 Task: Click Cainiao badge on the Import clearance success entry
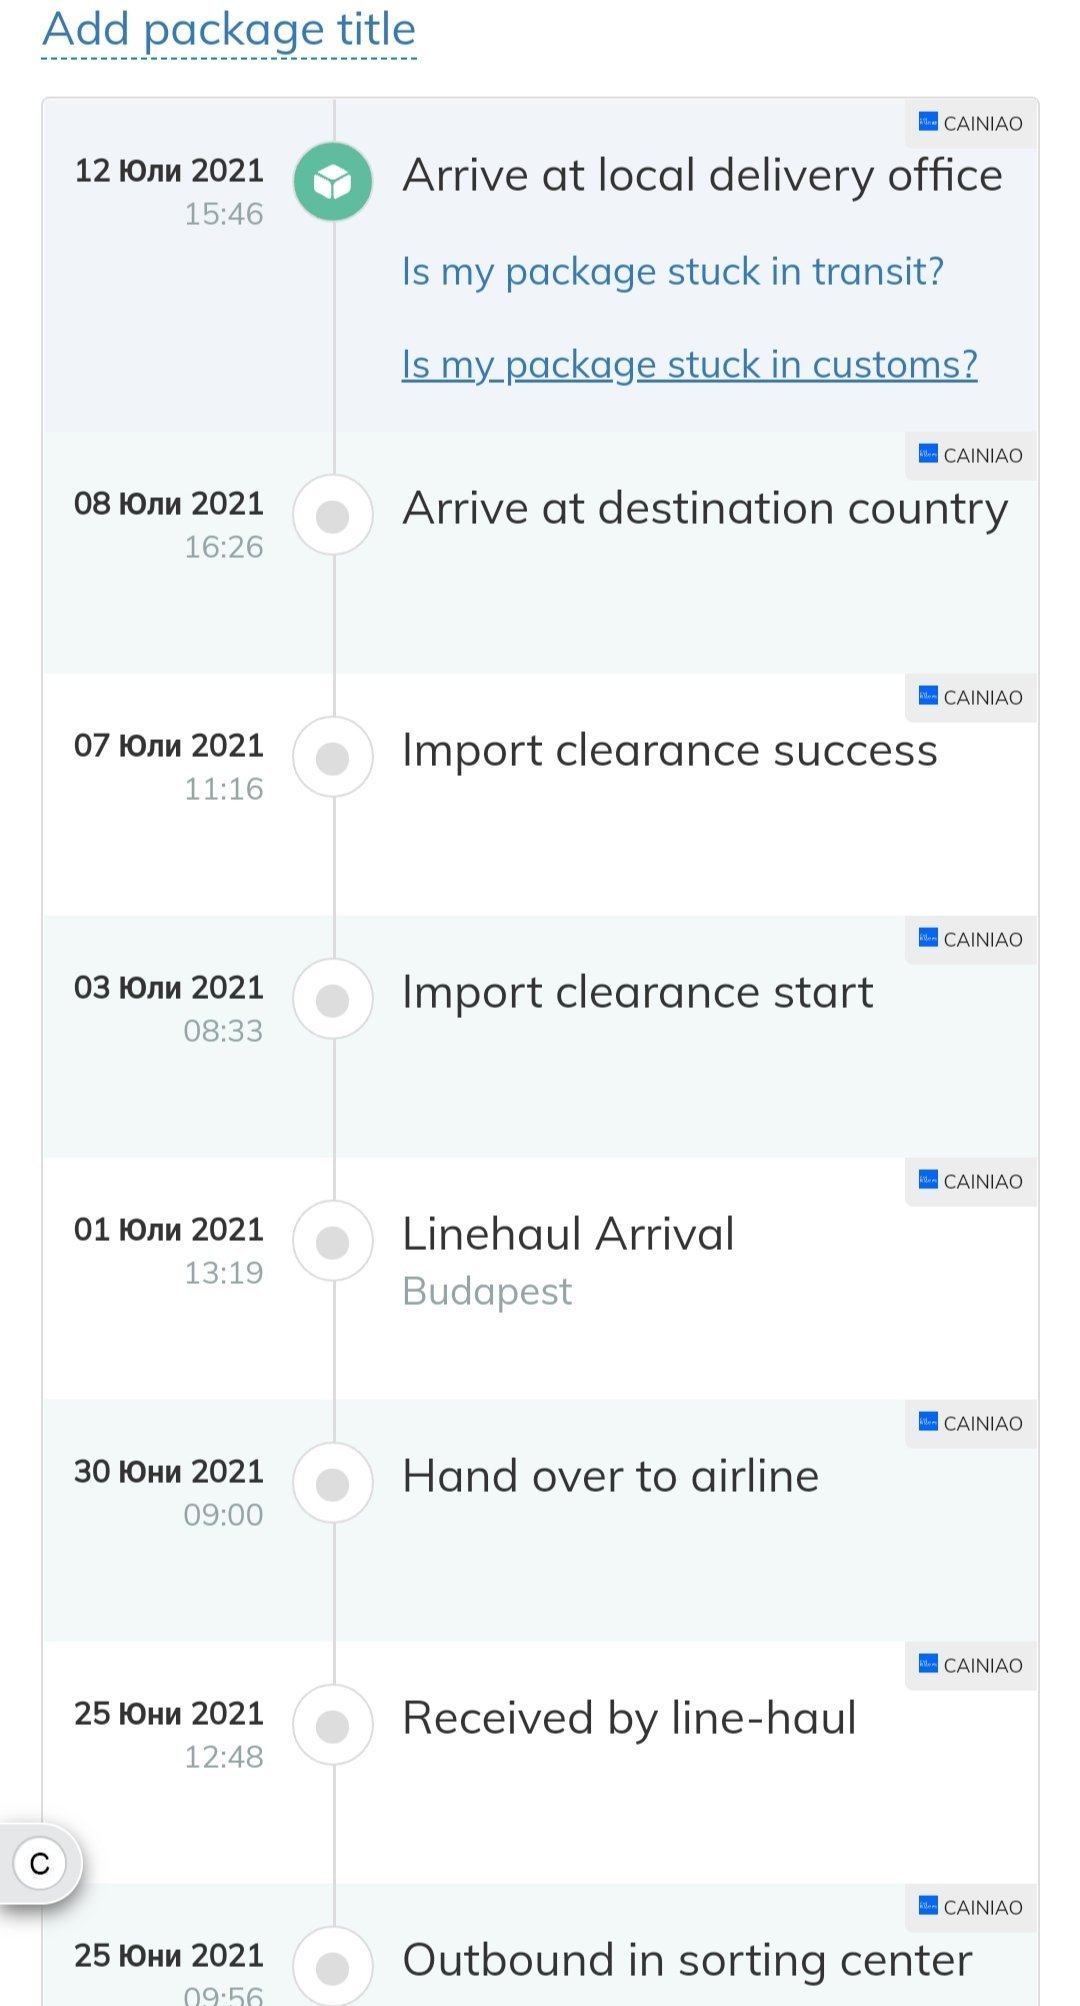(x=971, y=698)
